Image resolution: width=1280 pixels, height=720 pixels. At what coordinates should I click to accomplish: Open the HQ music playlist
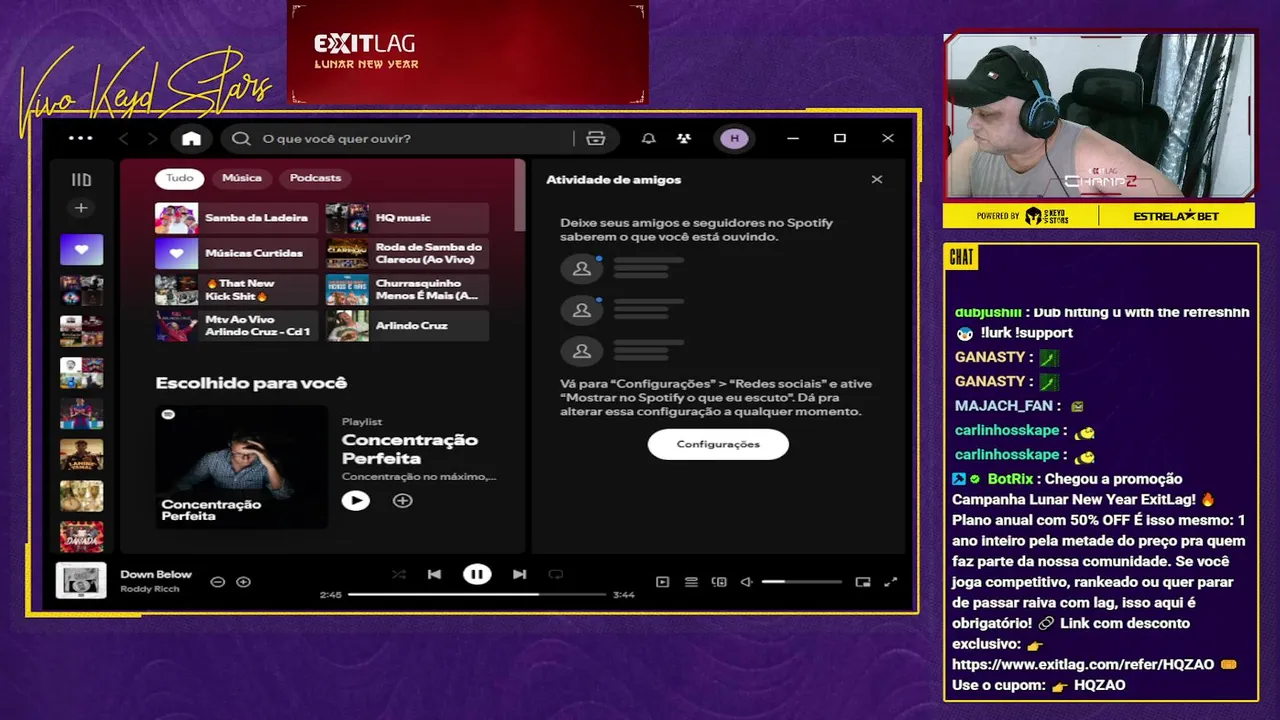click(x=407, y=218)
